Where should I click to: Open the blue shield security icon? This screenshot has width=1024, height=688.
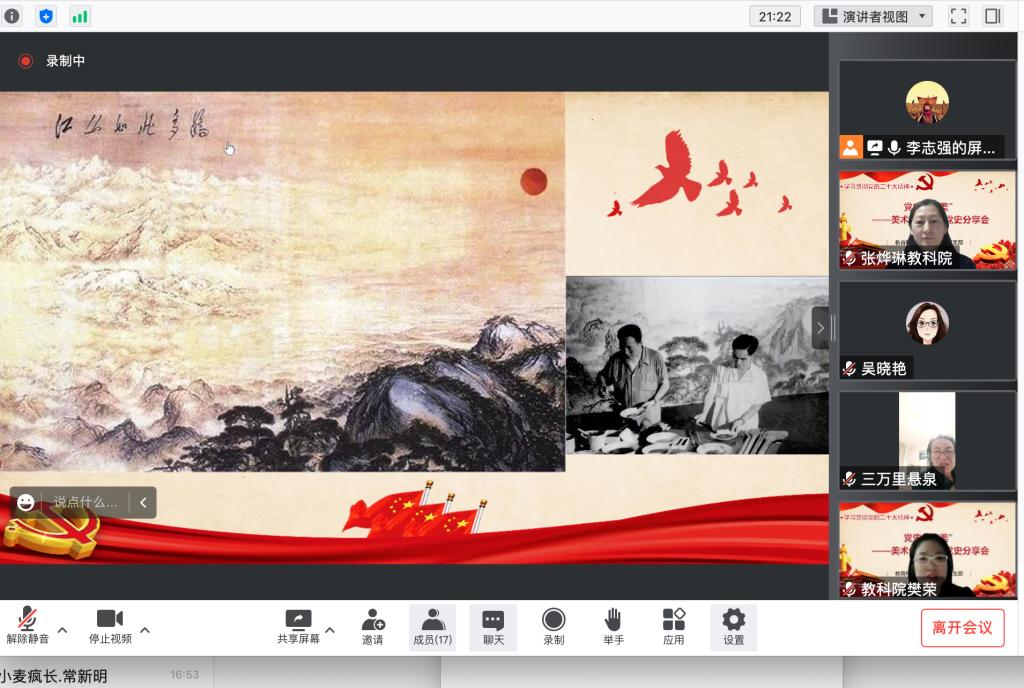click(x=46, y=16)
